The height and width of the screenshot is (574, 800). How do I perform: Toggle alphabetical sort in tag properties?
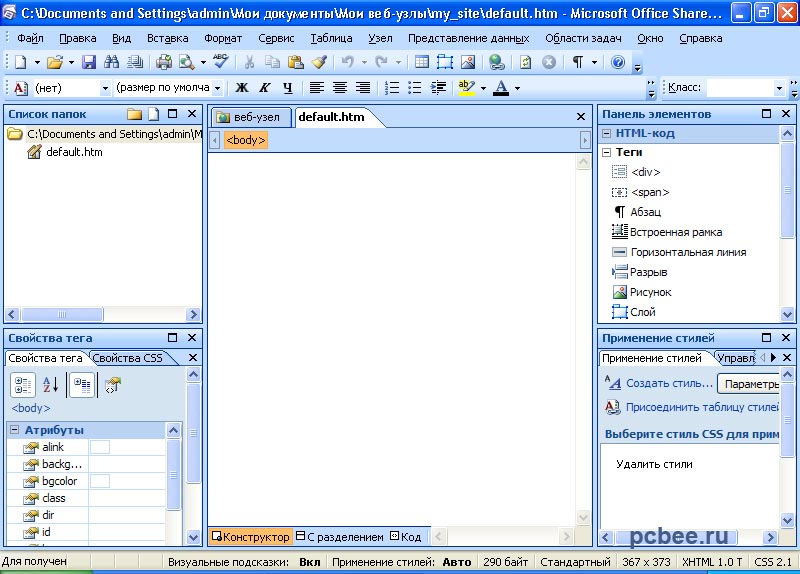[x=51, y=385]
